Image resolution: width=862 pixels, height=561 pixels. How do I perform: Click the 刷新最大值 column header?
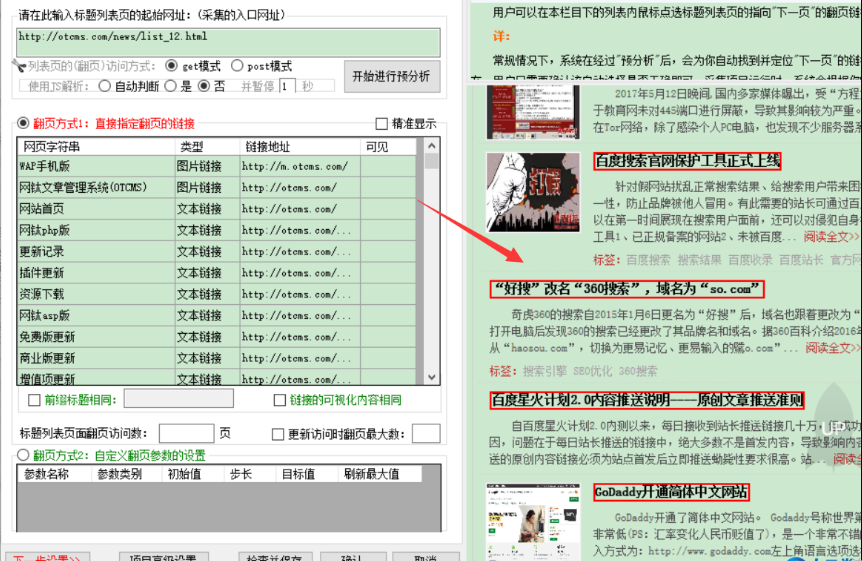380,474
